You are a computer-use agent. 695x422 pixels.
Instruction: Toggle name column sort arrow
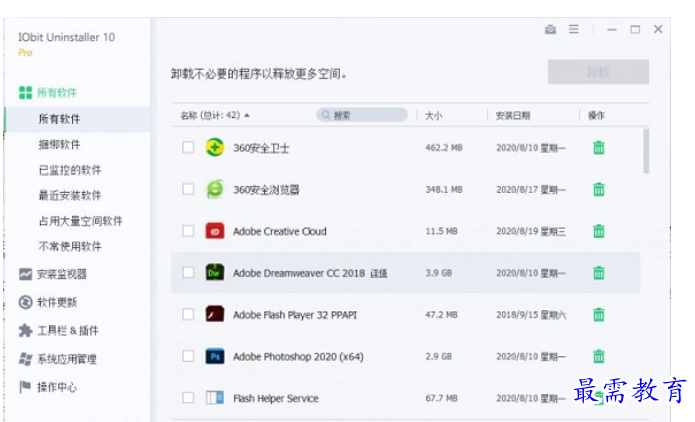pyautogui.click(x=247, y=115)
